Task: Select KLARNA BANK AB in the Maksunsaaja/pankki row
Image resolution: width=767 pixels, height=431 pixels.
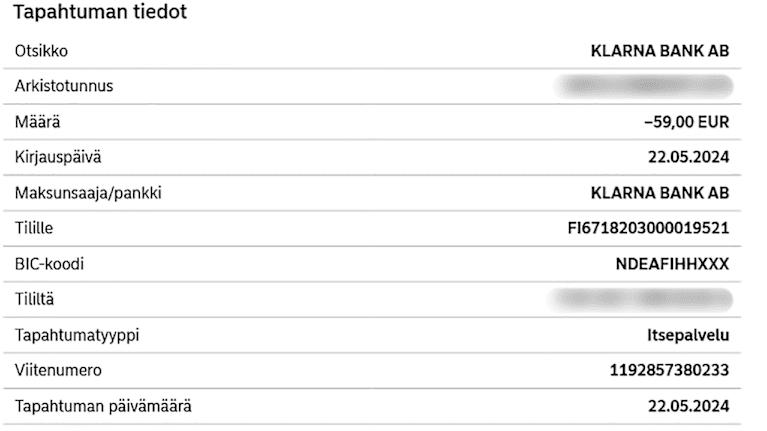Action: pyautogui.click(x=660, y=193)
